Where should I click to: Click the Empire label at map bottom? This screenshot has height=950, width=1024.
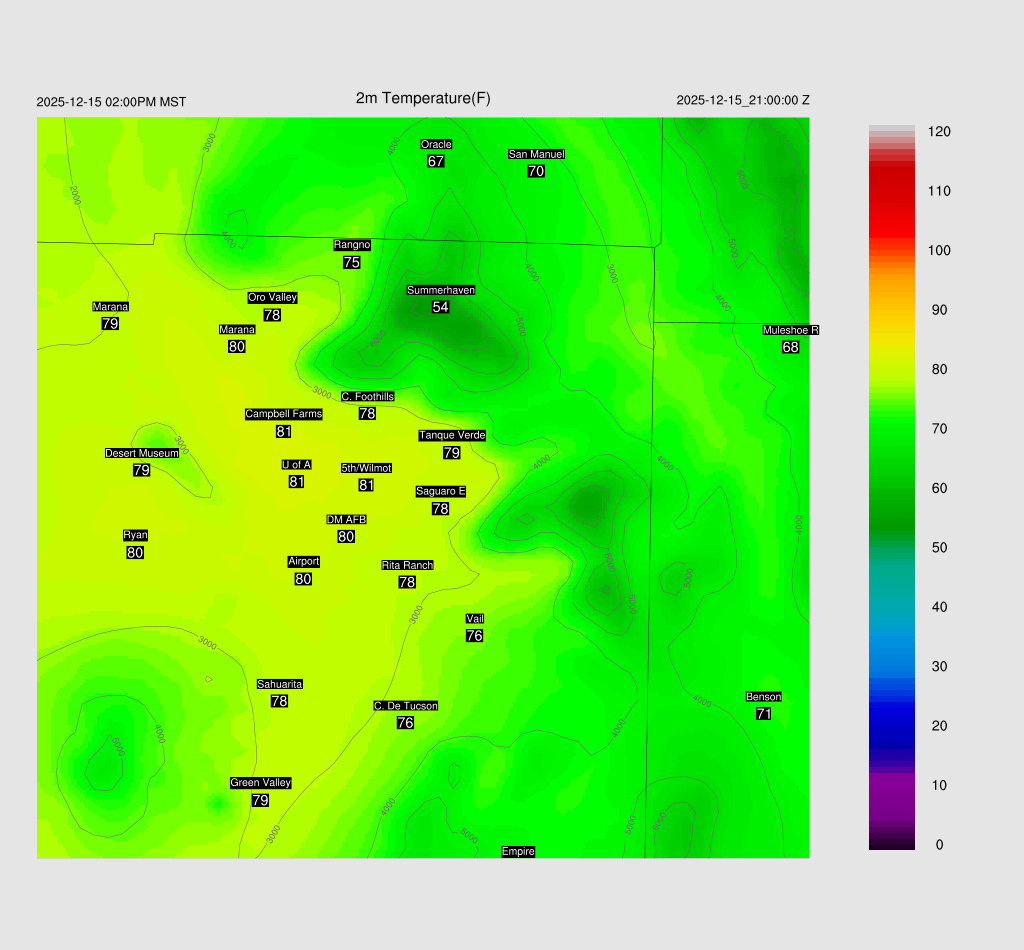click(x=518, y=852)
